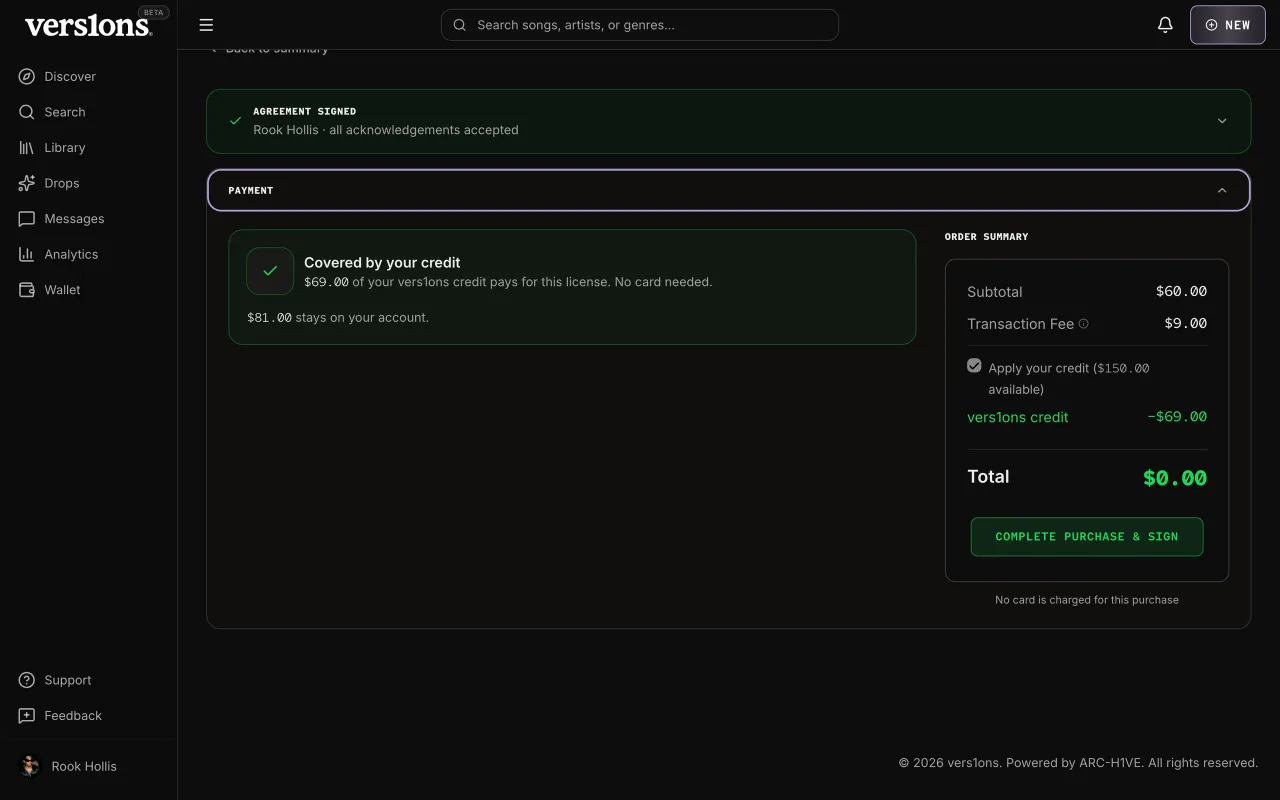The height and width of the screenshot is (800, 1280).
Task: Expand the Agreement Signed section chevron
Action: coord(1222,121)
